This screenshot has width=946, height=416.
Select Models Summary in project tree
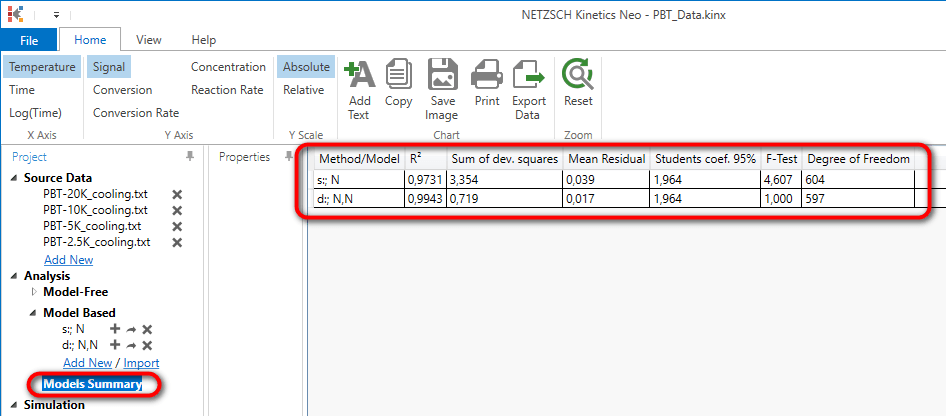click(x=92, y=384)
